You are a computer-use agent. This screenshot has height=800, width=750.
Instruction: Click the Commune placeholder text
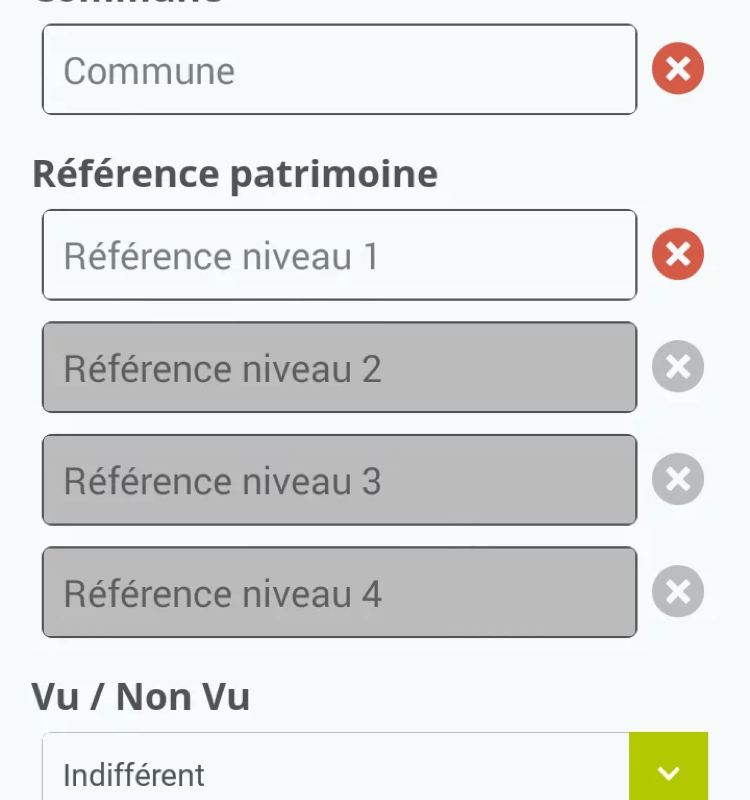point(149,71)
